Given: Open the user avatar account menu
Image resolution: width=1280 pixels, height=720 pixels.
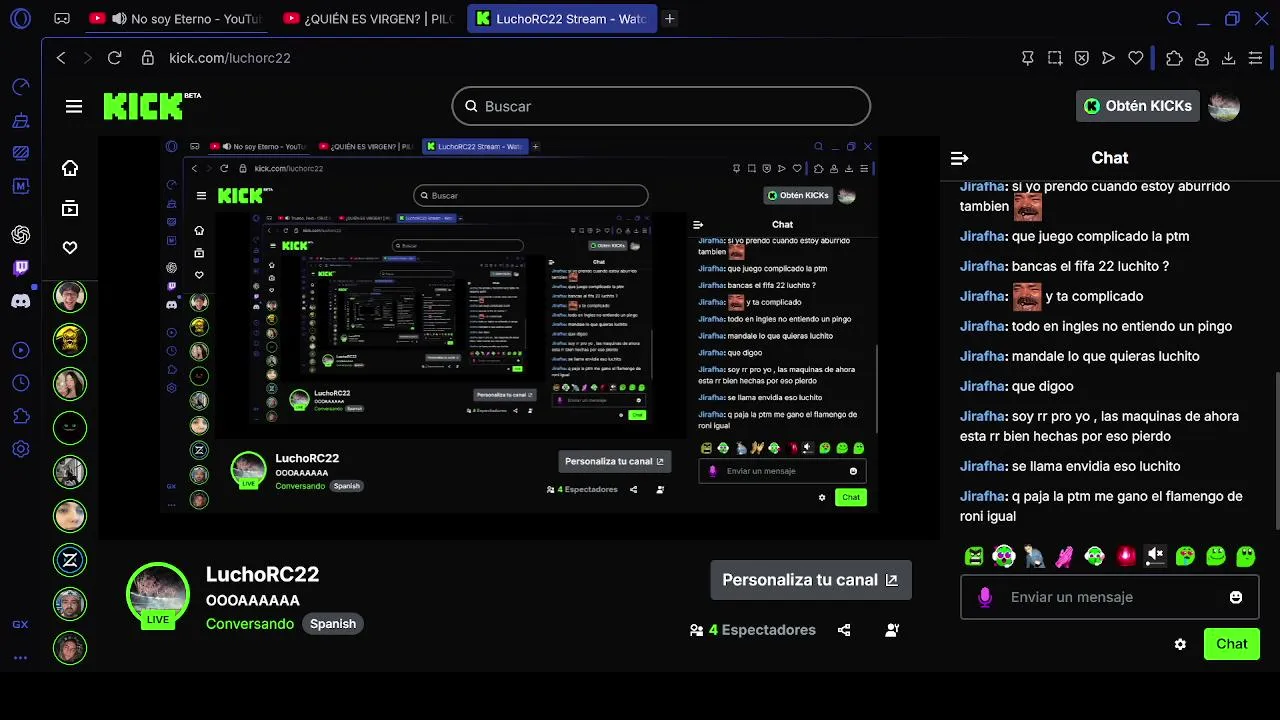Looking at the screenshot, I should pyautogui.click(x=1224, y=106).
